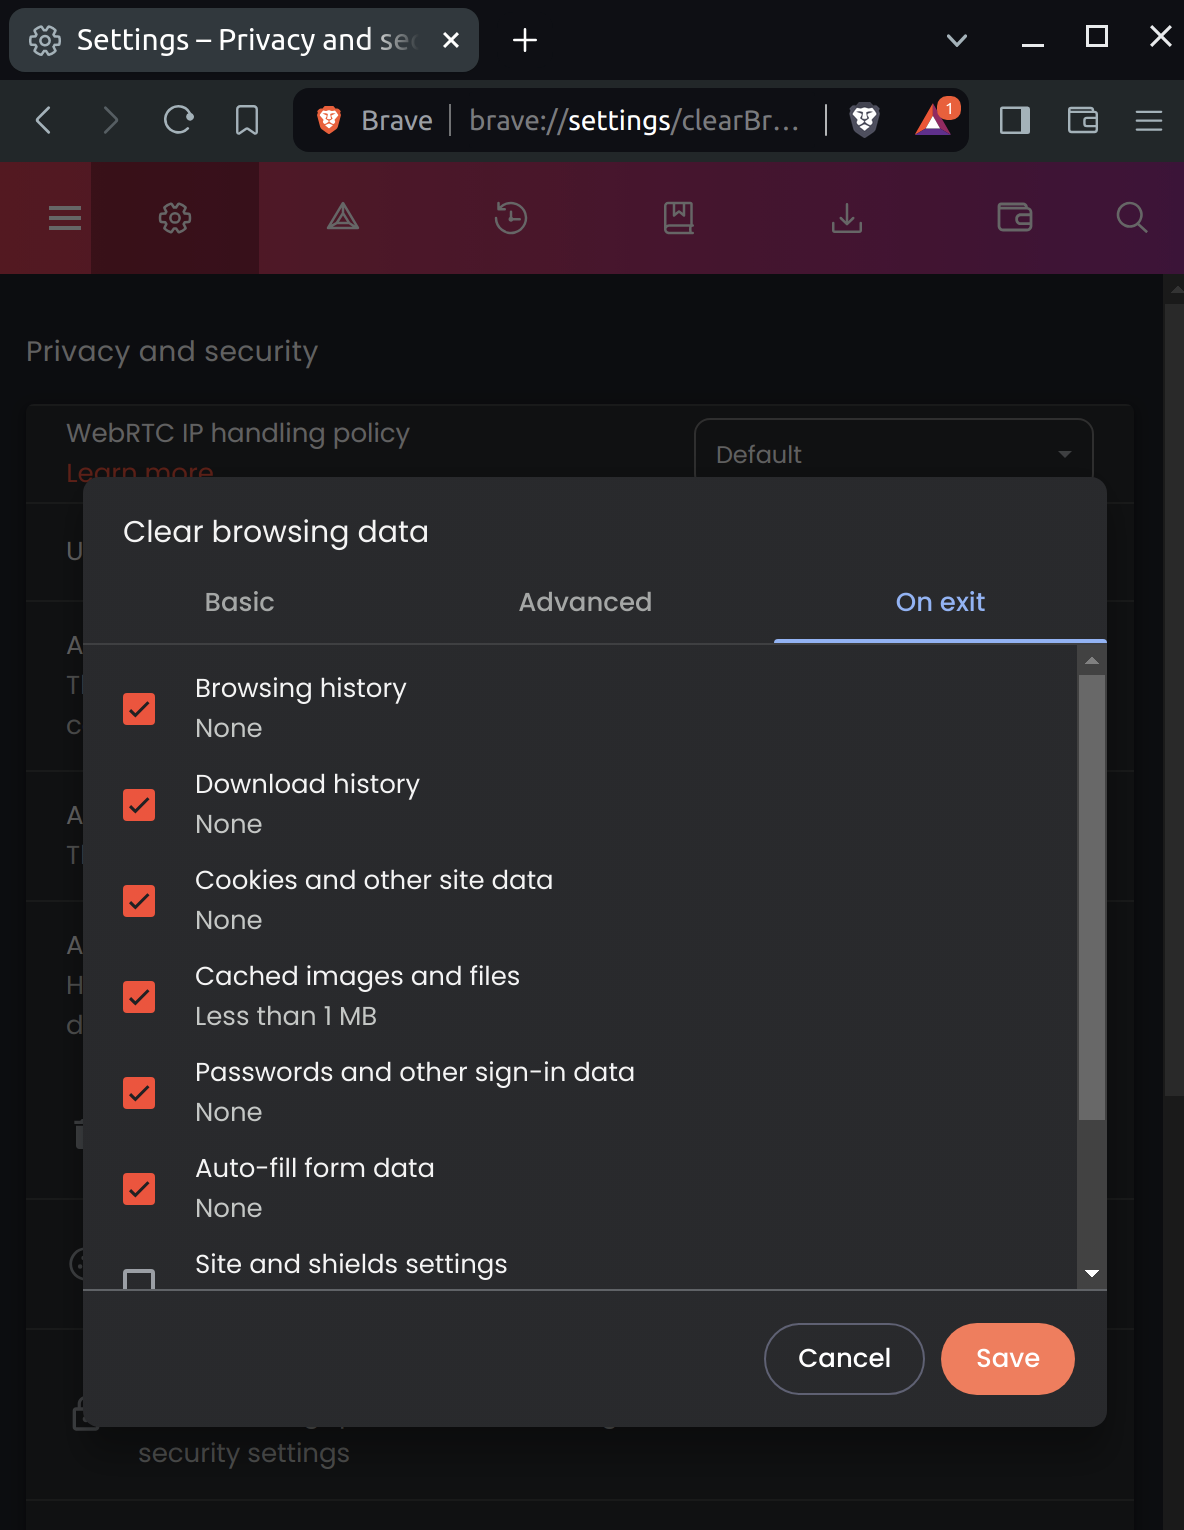This screenshot has height=1530, width=1184.
Task: Open History settings section icon
Action: pyautogui.click(x=511, y=218)
